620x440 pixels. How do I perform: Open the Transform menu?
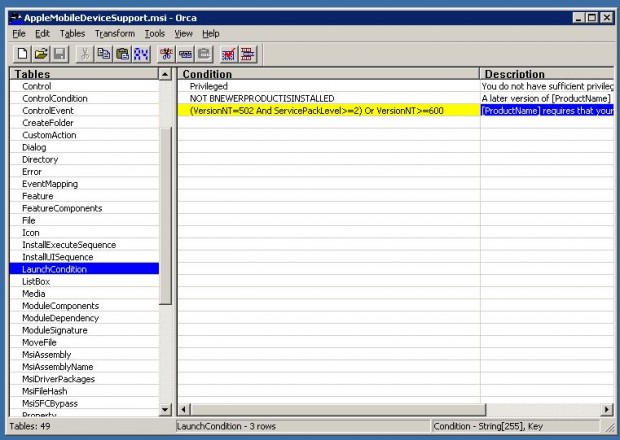114,33
